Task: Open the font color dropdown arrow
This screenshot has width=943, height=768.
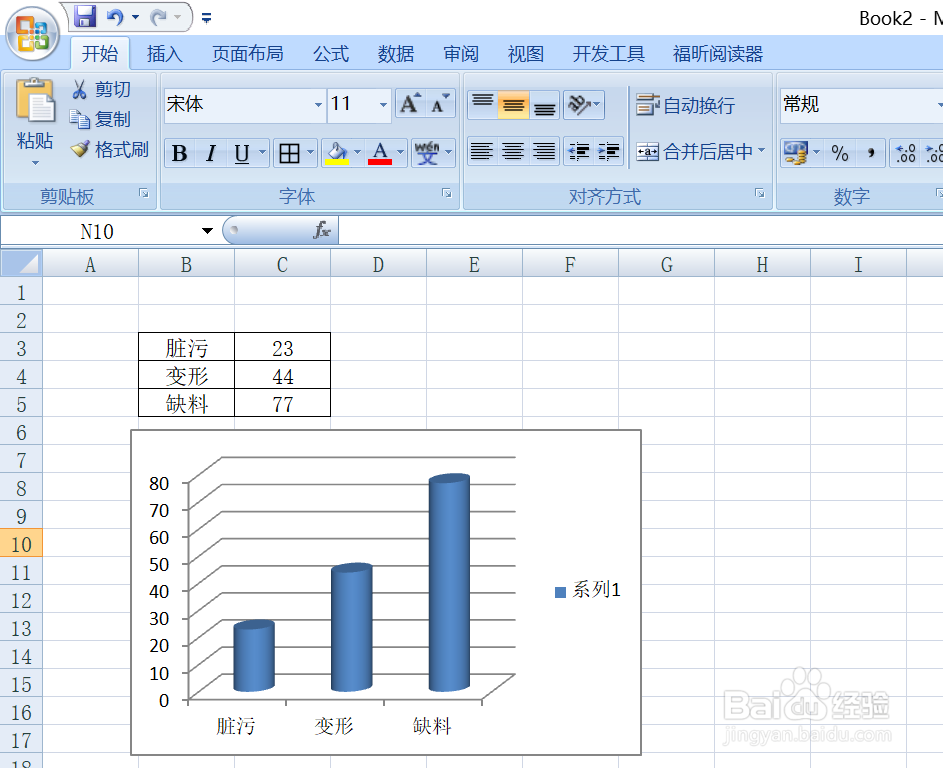Action: click(401, 153)
